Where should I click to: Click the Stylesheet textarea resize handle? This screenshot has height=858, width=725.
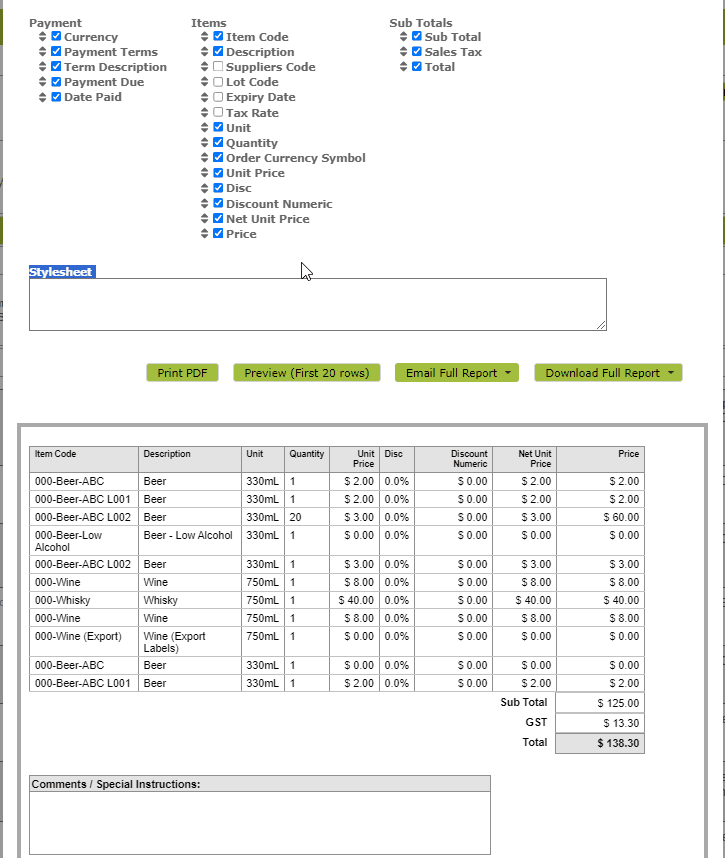tap(601, 325)
